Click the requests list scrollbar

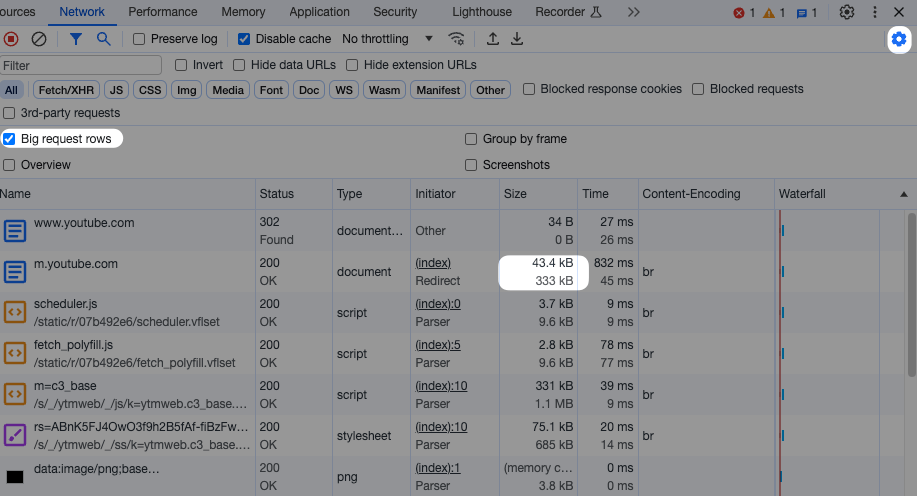tap(912, 295)
